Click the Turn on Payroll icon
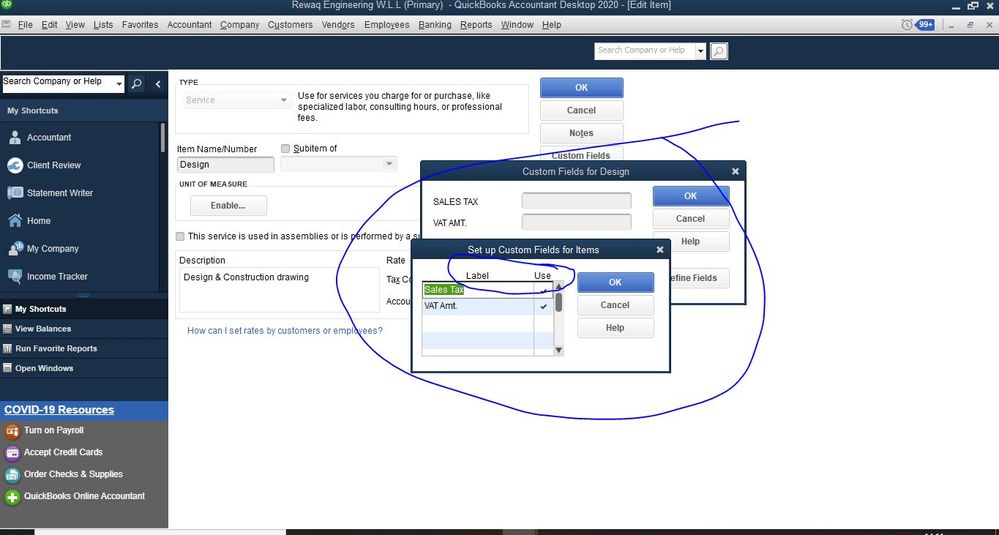The height and width of the screenshot is (535, 999). pyautogui.click(x=12, y=431)
